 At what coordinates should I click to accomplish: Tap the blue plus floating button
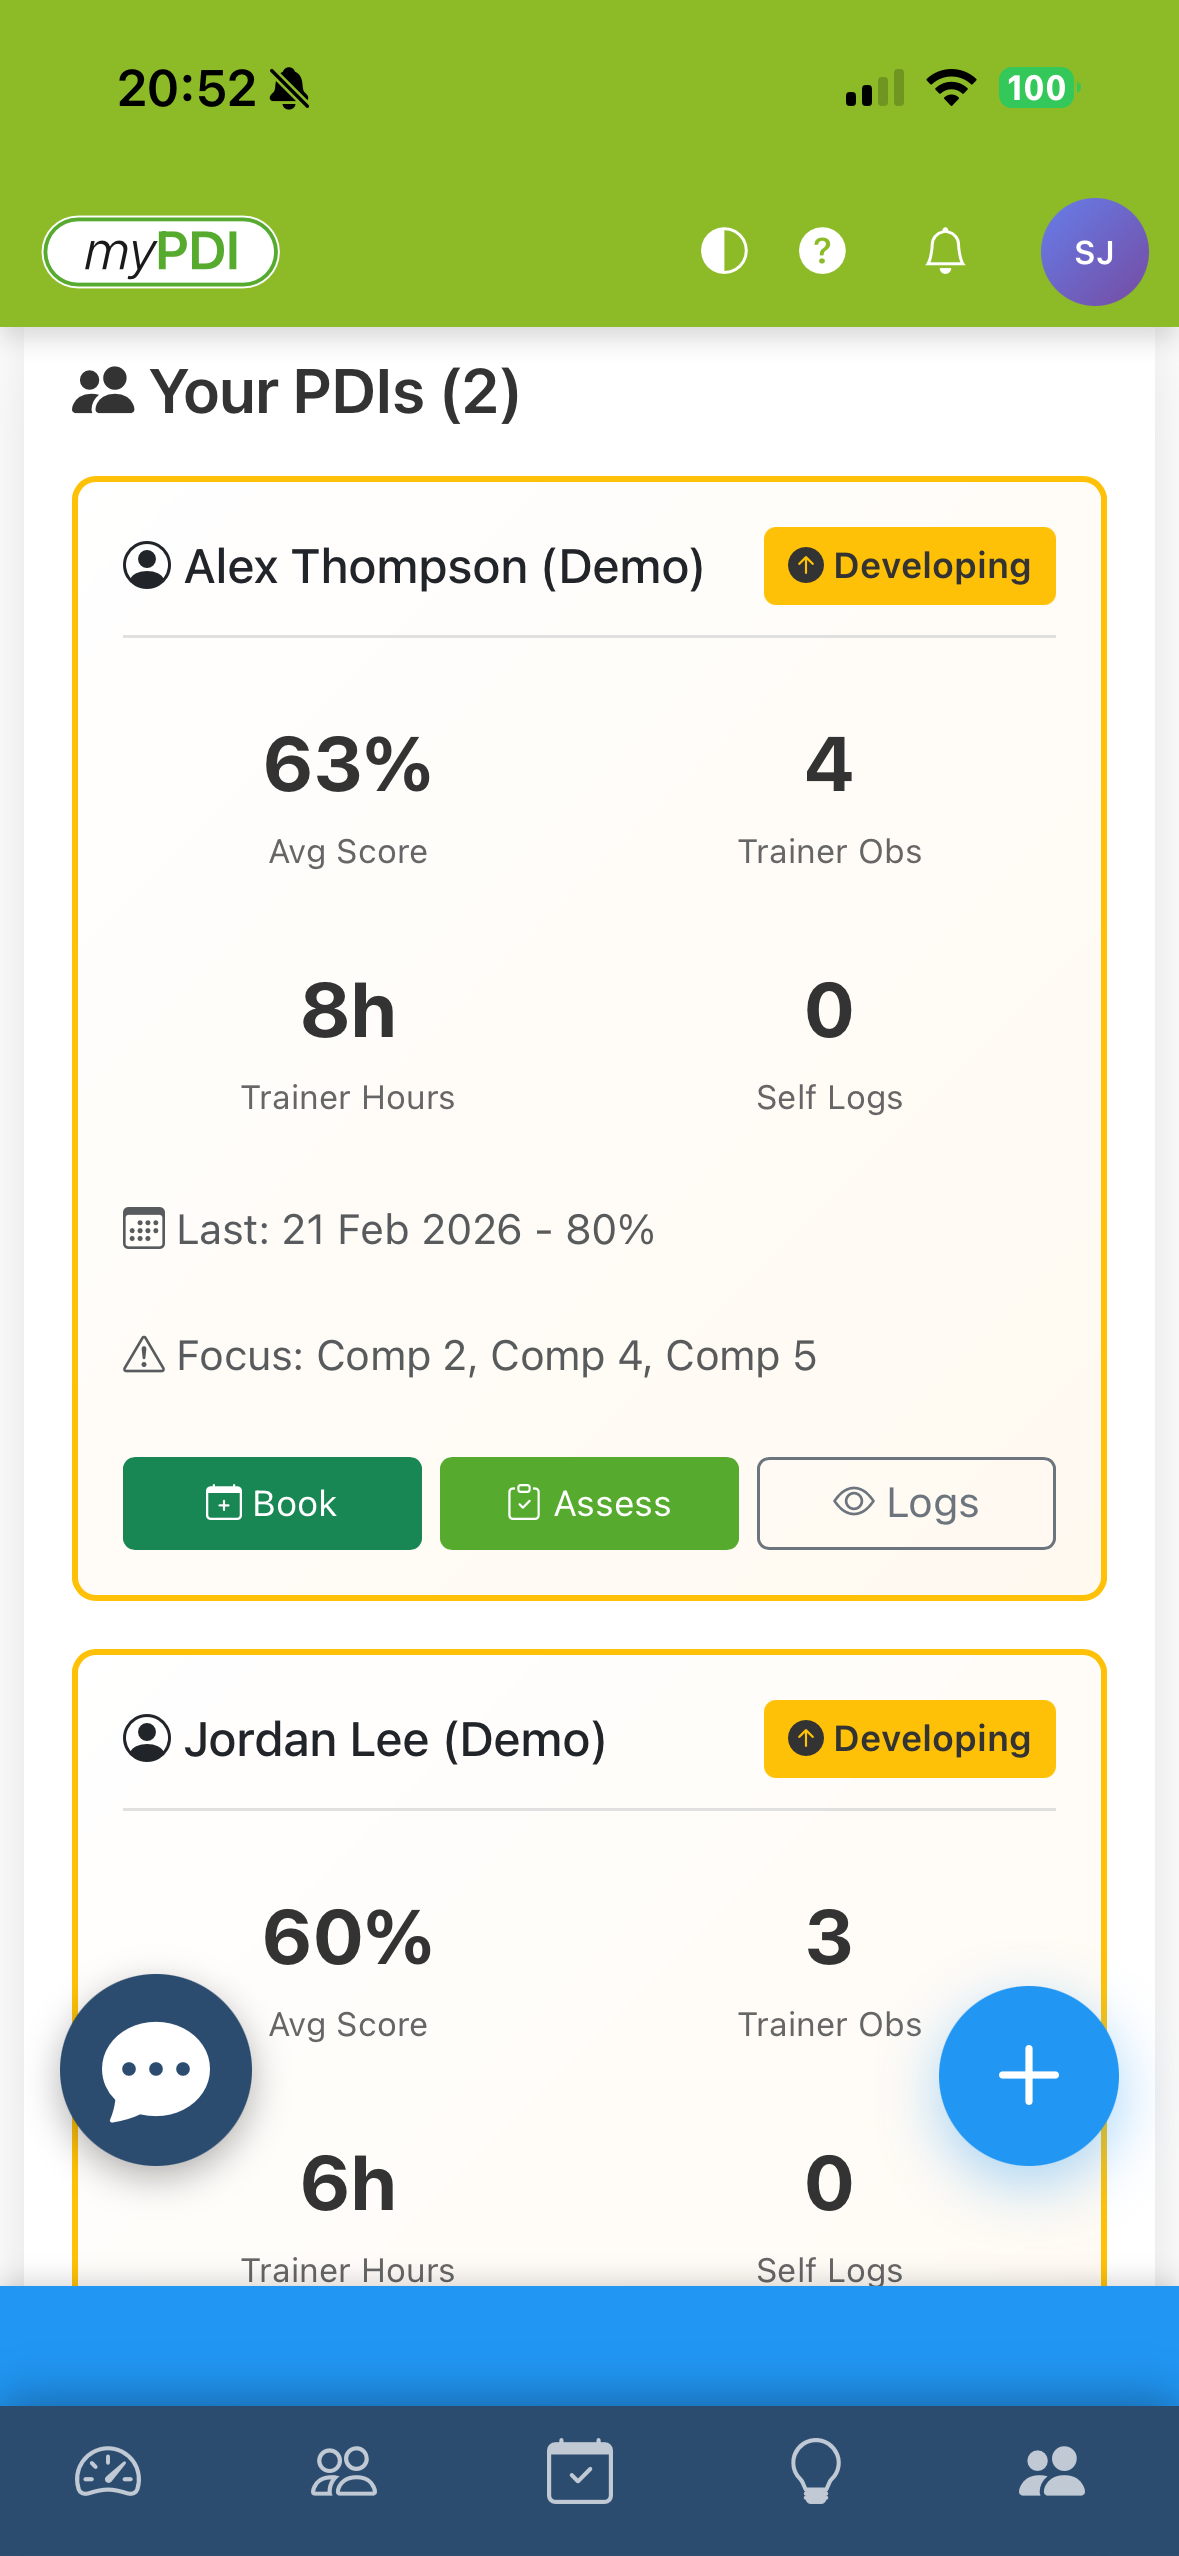(x=1028, y=2075)
